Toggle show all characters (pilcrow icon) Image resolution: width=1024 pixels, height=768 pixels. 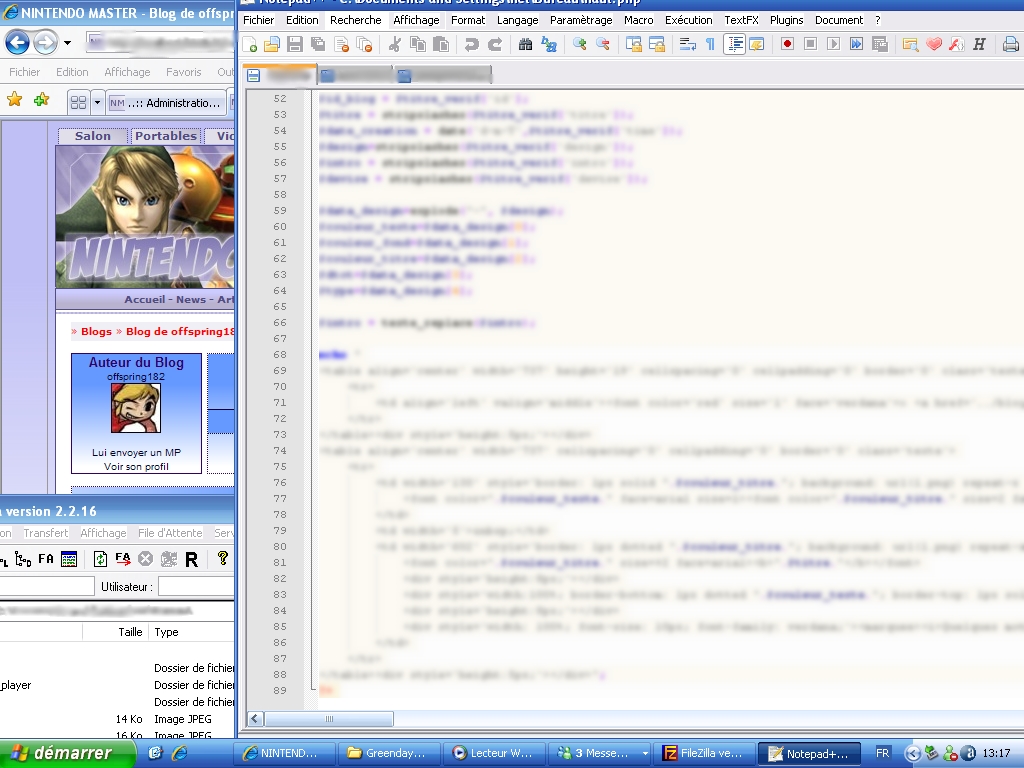point(710,44)
